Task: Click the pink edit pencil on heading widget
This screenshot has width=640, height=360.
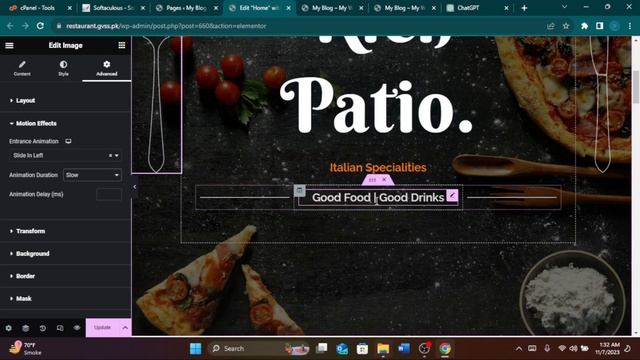Action: (452, 196)
